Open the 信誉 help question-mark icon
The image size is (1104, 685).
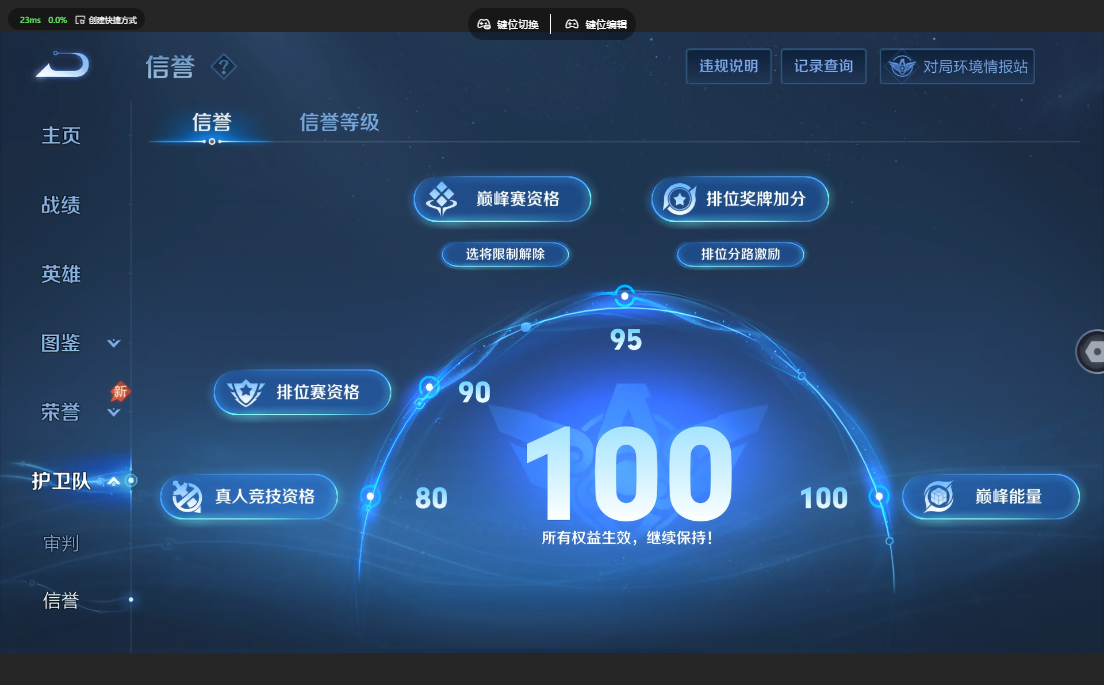pos(224,67)
